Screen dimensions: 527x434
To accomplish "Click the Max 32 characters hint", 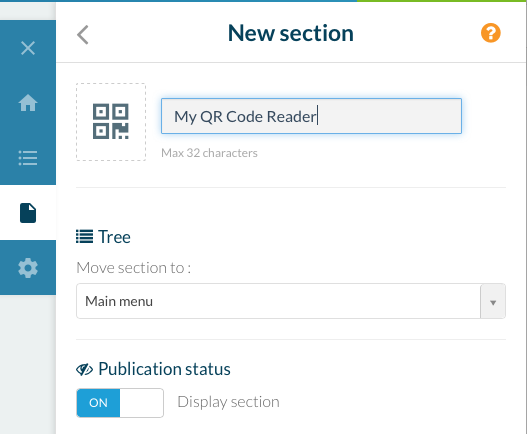I will (209, 153).
